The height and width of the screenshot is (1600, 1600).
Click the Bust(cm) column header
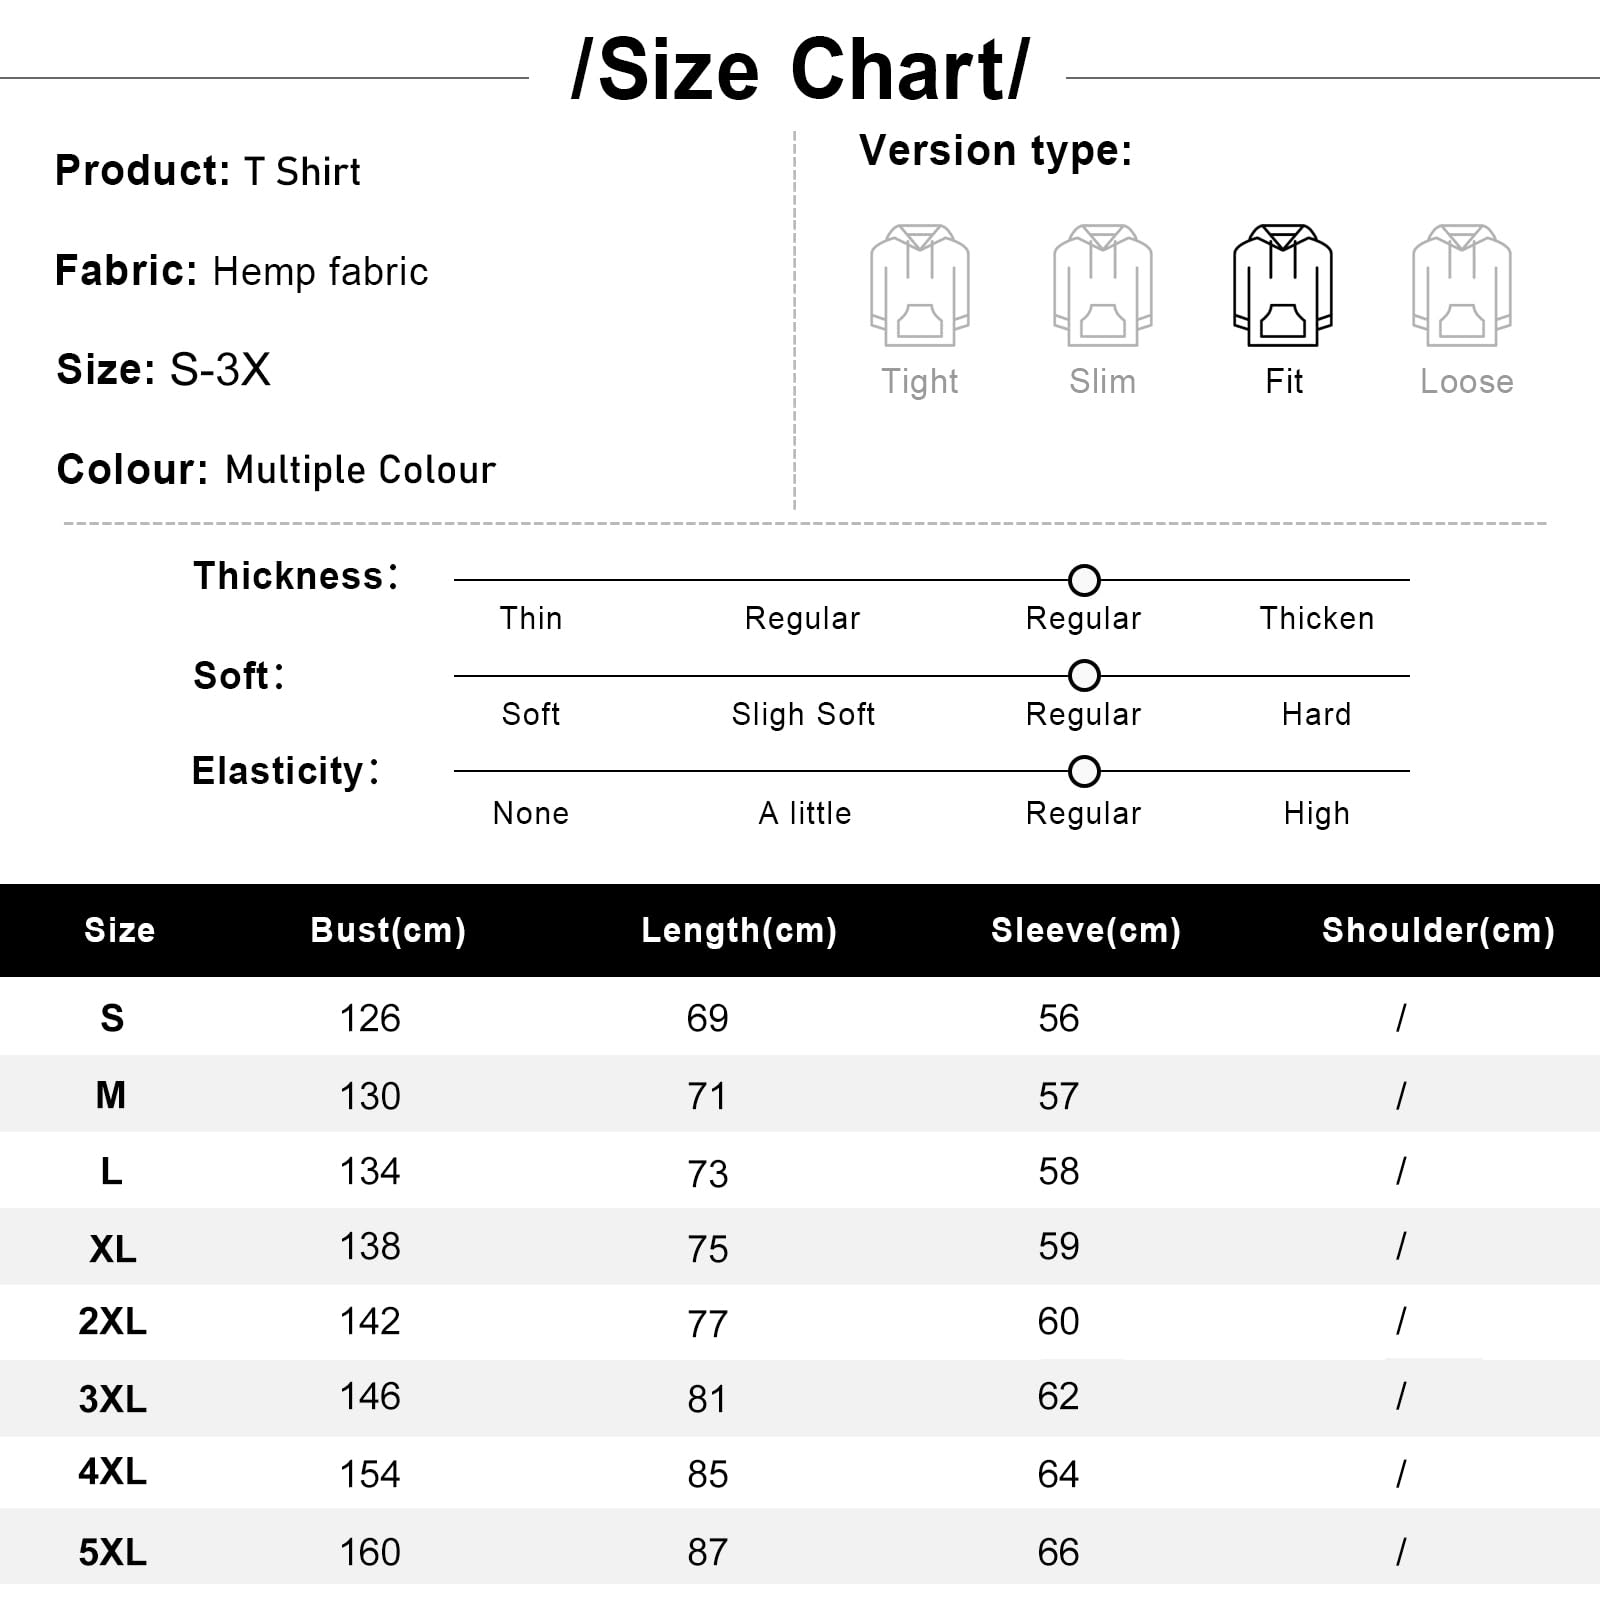pyautogui.click(x=389, y=930)
